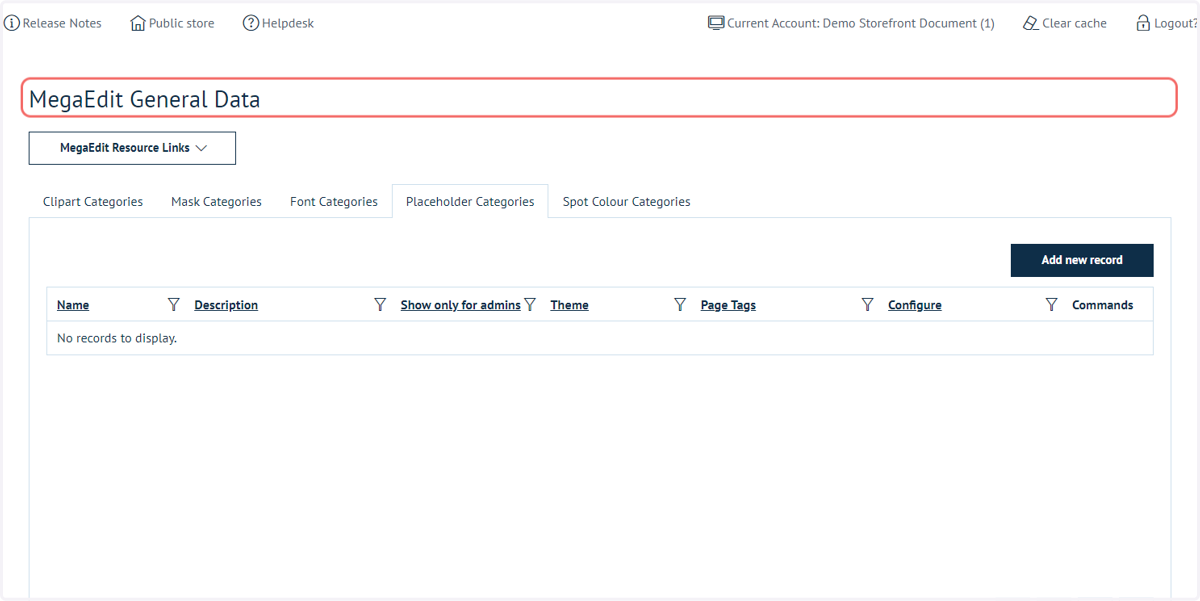This screenshot has height=601, width=1200.
Task: Open the filter for Description column
Action: [380, 305]
